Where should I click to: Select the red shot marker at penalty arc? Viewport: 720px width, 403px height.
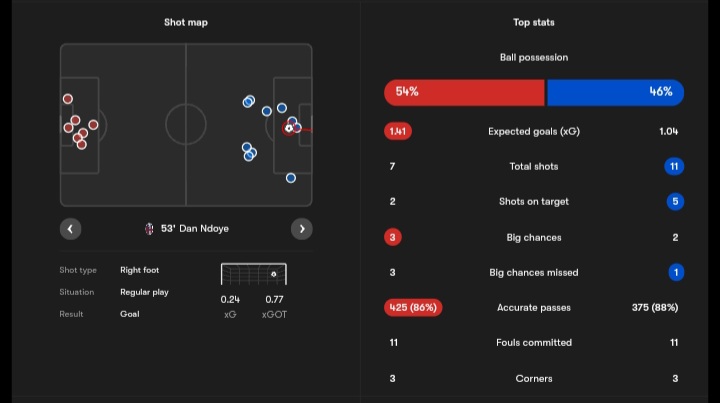coord(93,125)
